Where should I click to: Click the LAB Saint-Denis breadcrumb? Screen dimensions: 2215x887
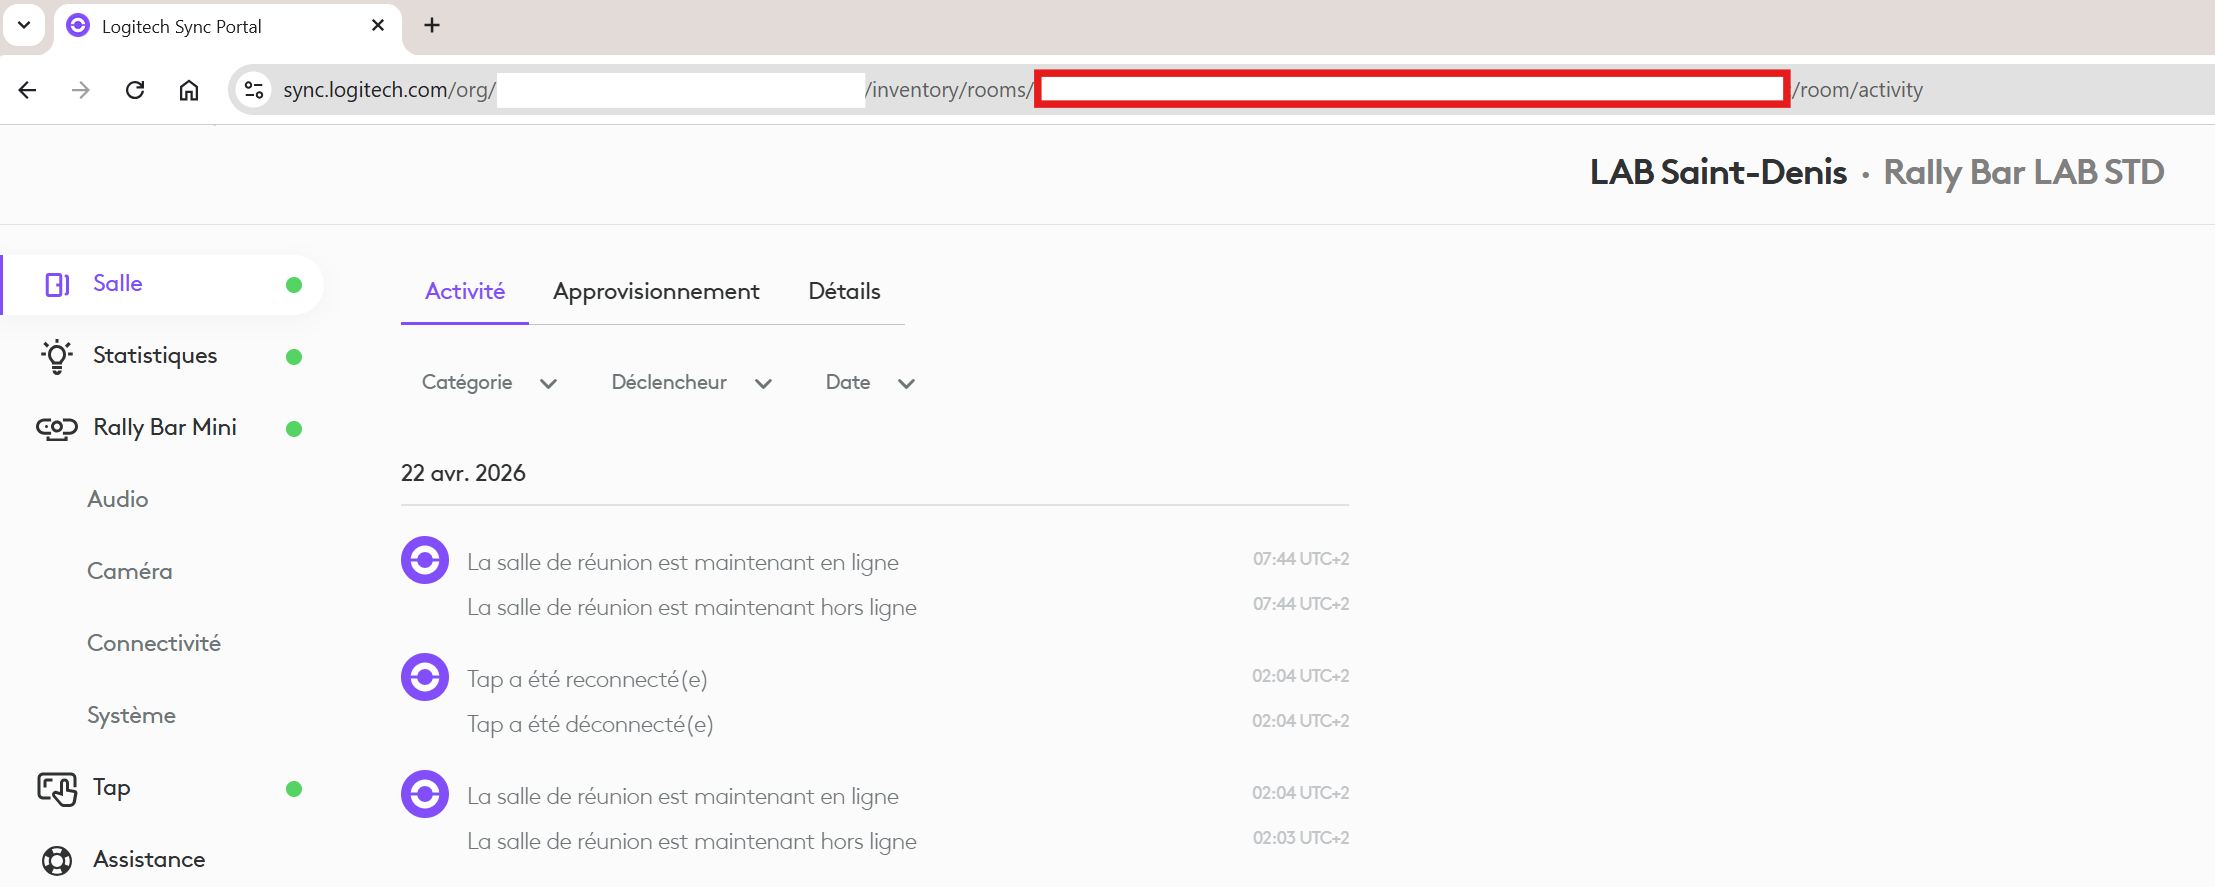click(1718, 173)
